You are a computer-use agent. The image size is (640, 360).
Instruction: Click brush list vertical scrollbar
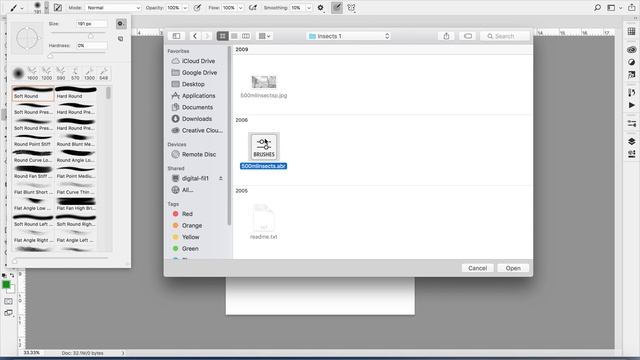[x=108, y=93]
